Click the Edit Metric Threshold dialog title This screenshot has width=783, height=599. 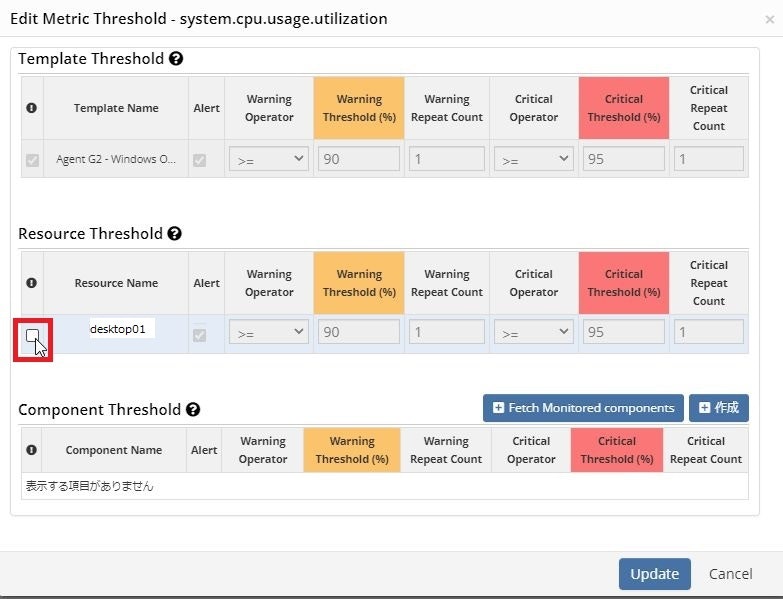tap(199, 18)
